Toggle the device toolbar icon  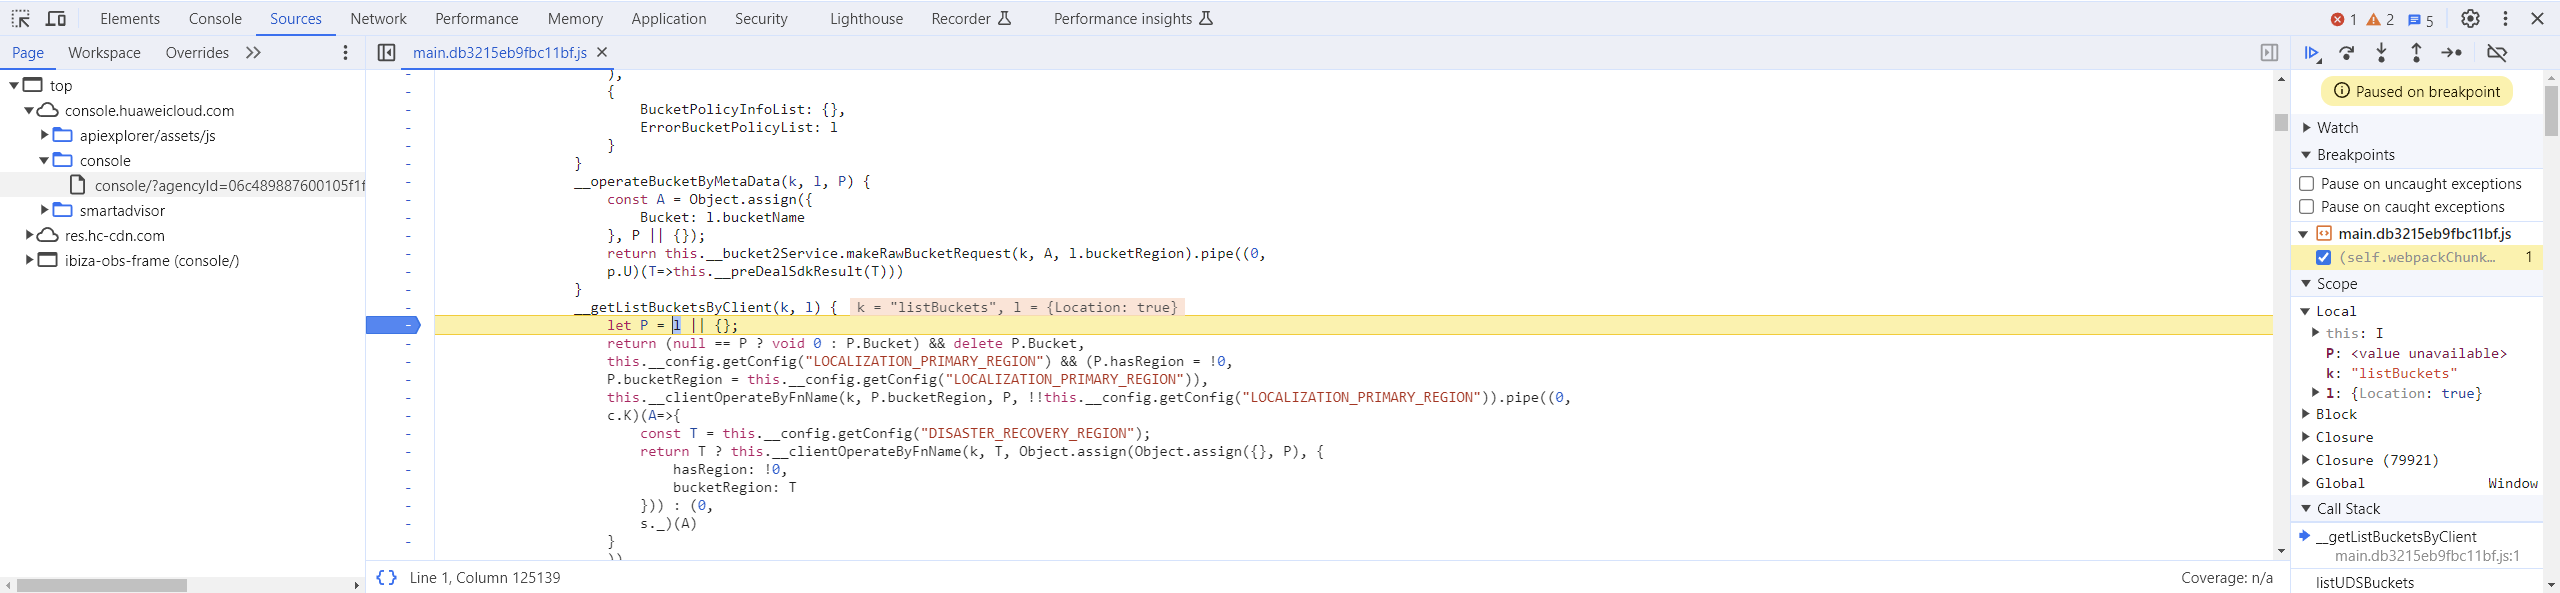point(56,19)
